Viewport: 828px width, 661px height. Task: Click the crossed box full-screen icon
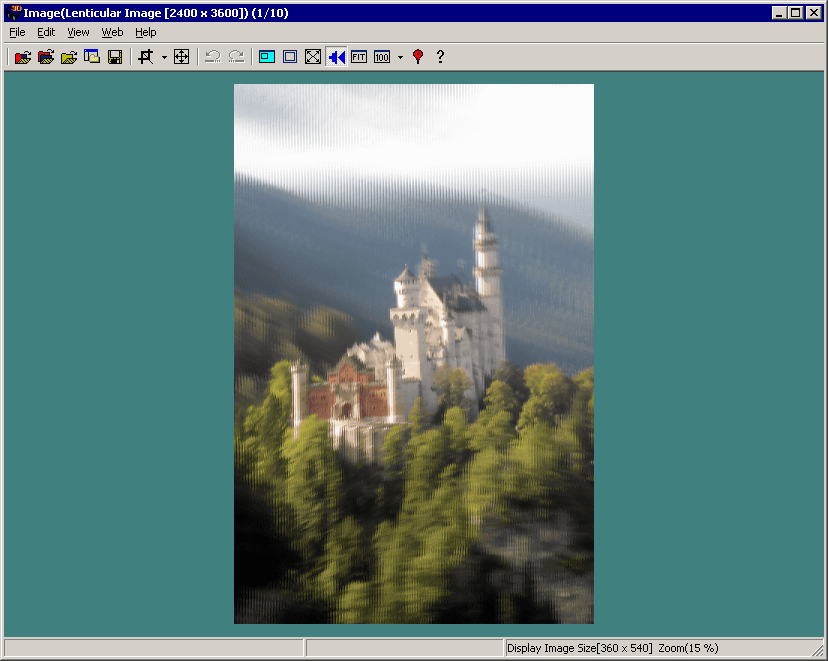coord(313,56)
